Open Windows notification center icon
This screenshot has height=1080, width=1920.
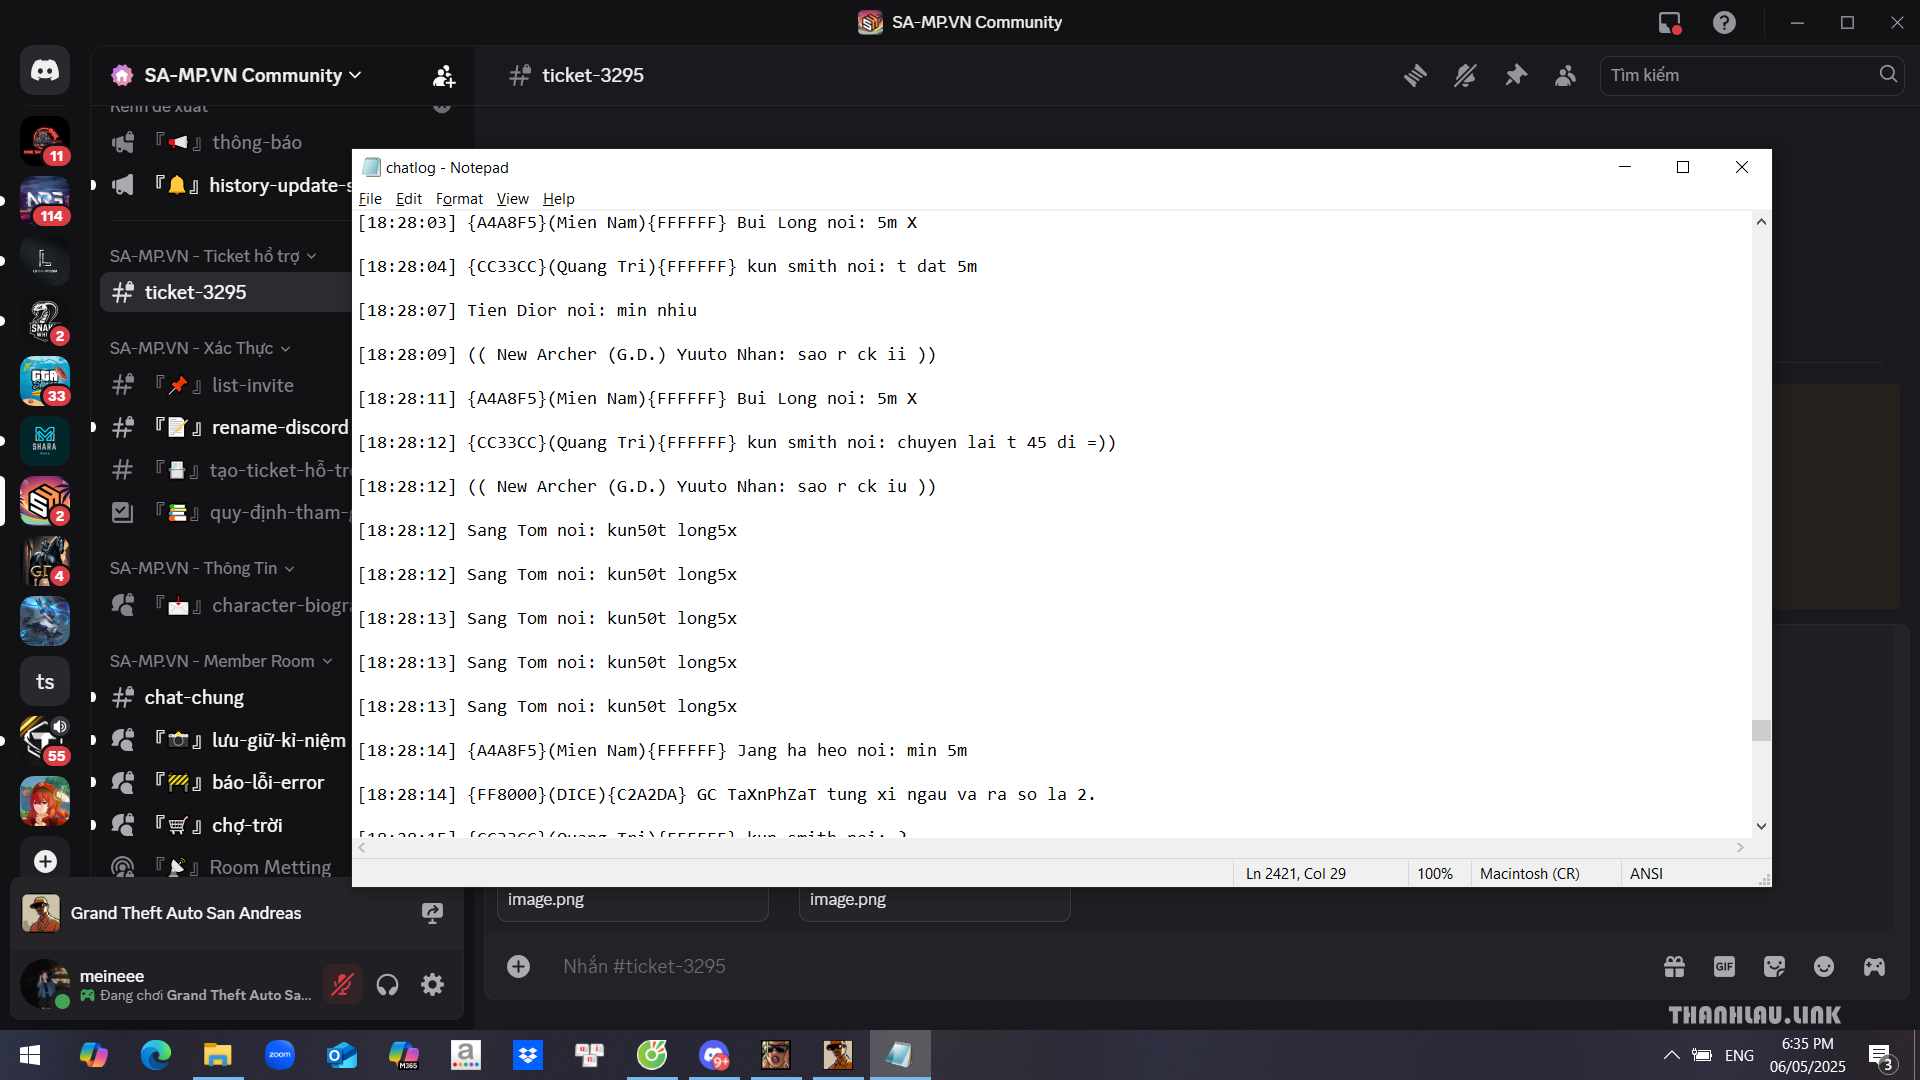coord(1880,1056)
